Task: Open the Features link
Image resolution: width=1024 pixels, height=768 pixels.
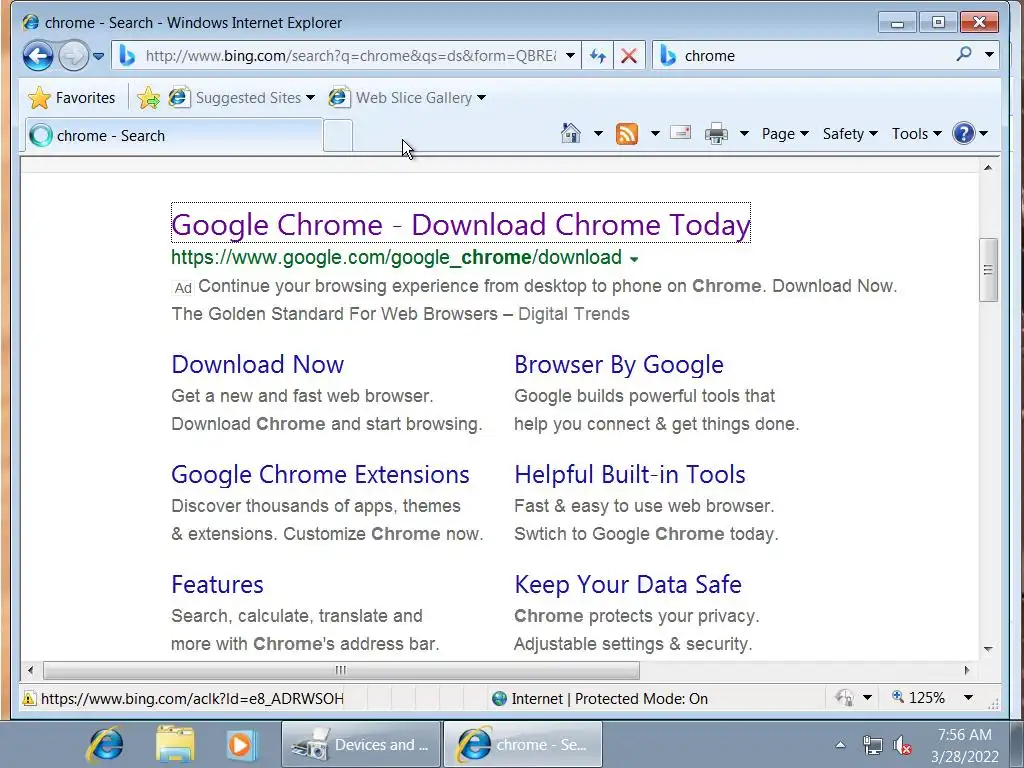Action: pyautogui.click(x=217, y=584)
